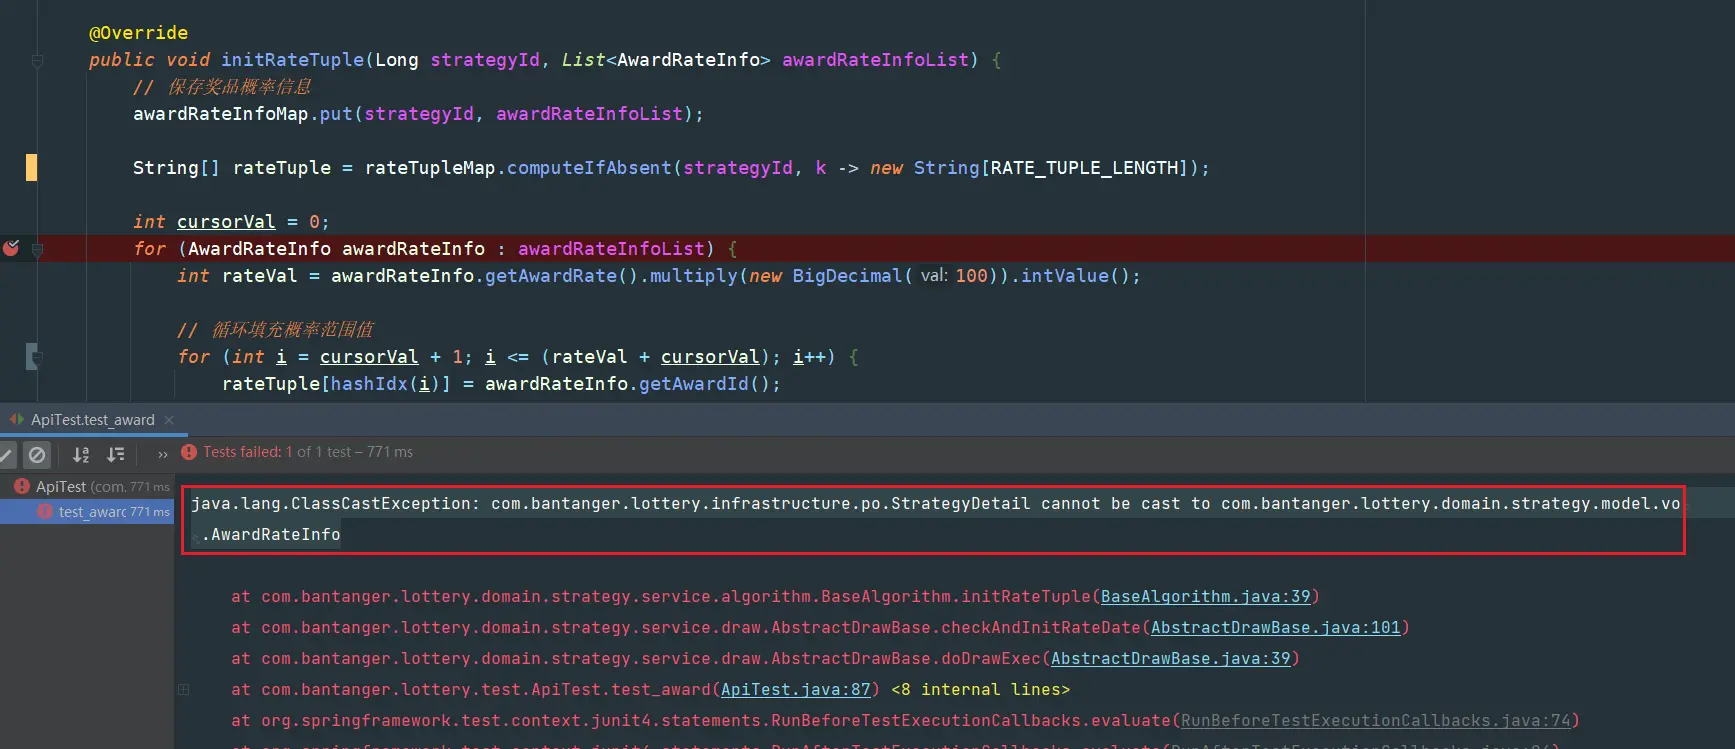The height and width of the screenshot is (749, 1735).
Task: Click the red tests failed status icon
Action: click(189, 452)
